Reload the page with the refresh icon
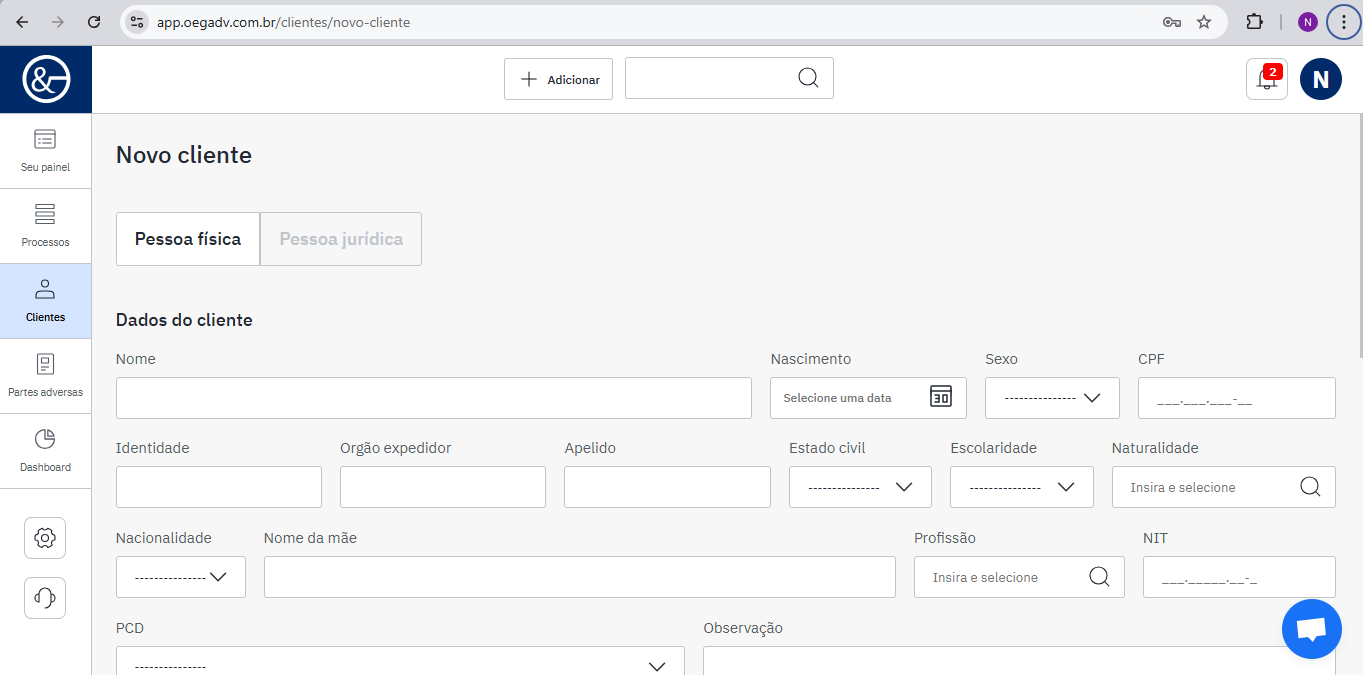The width and height of the screenshot is (1363, 675). pos(94,22)
